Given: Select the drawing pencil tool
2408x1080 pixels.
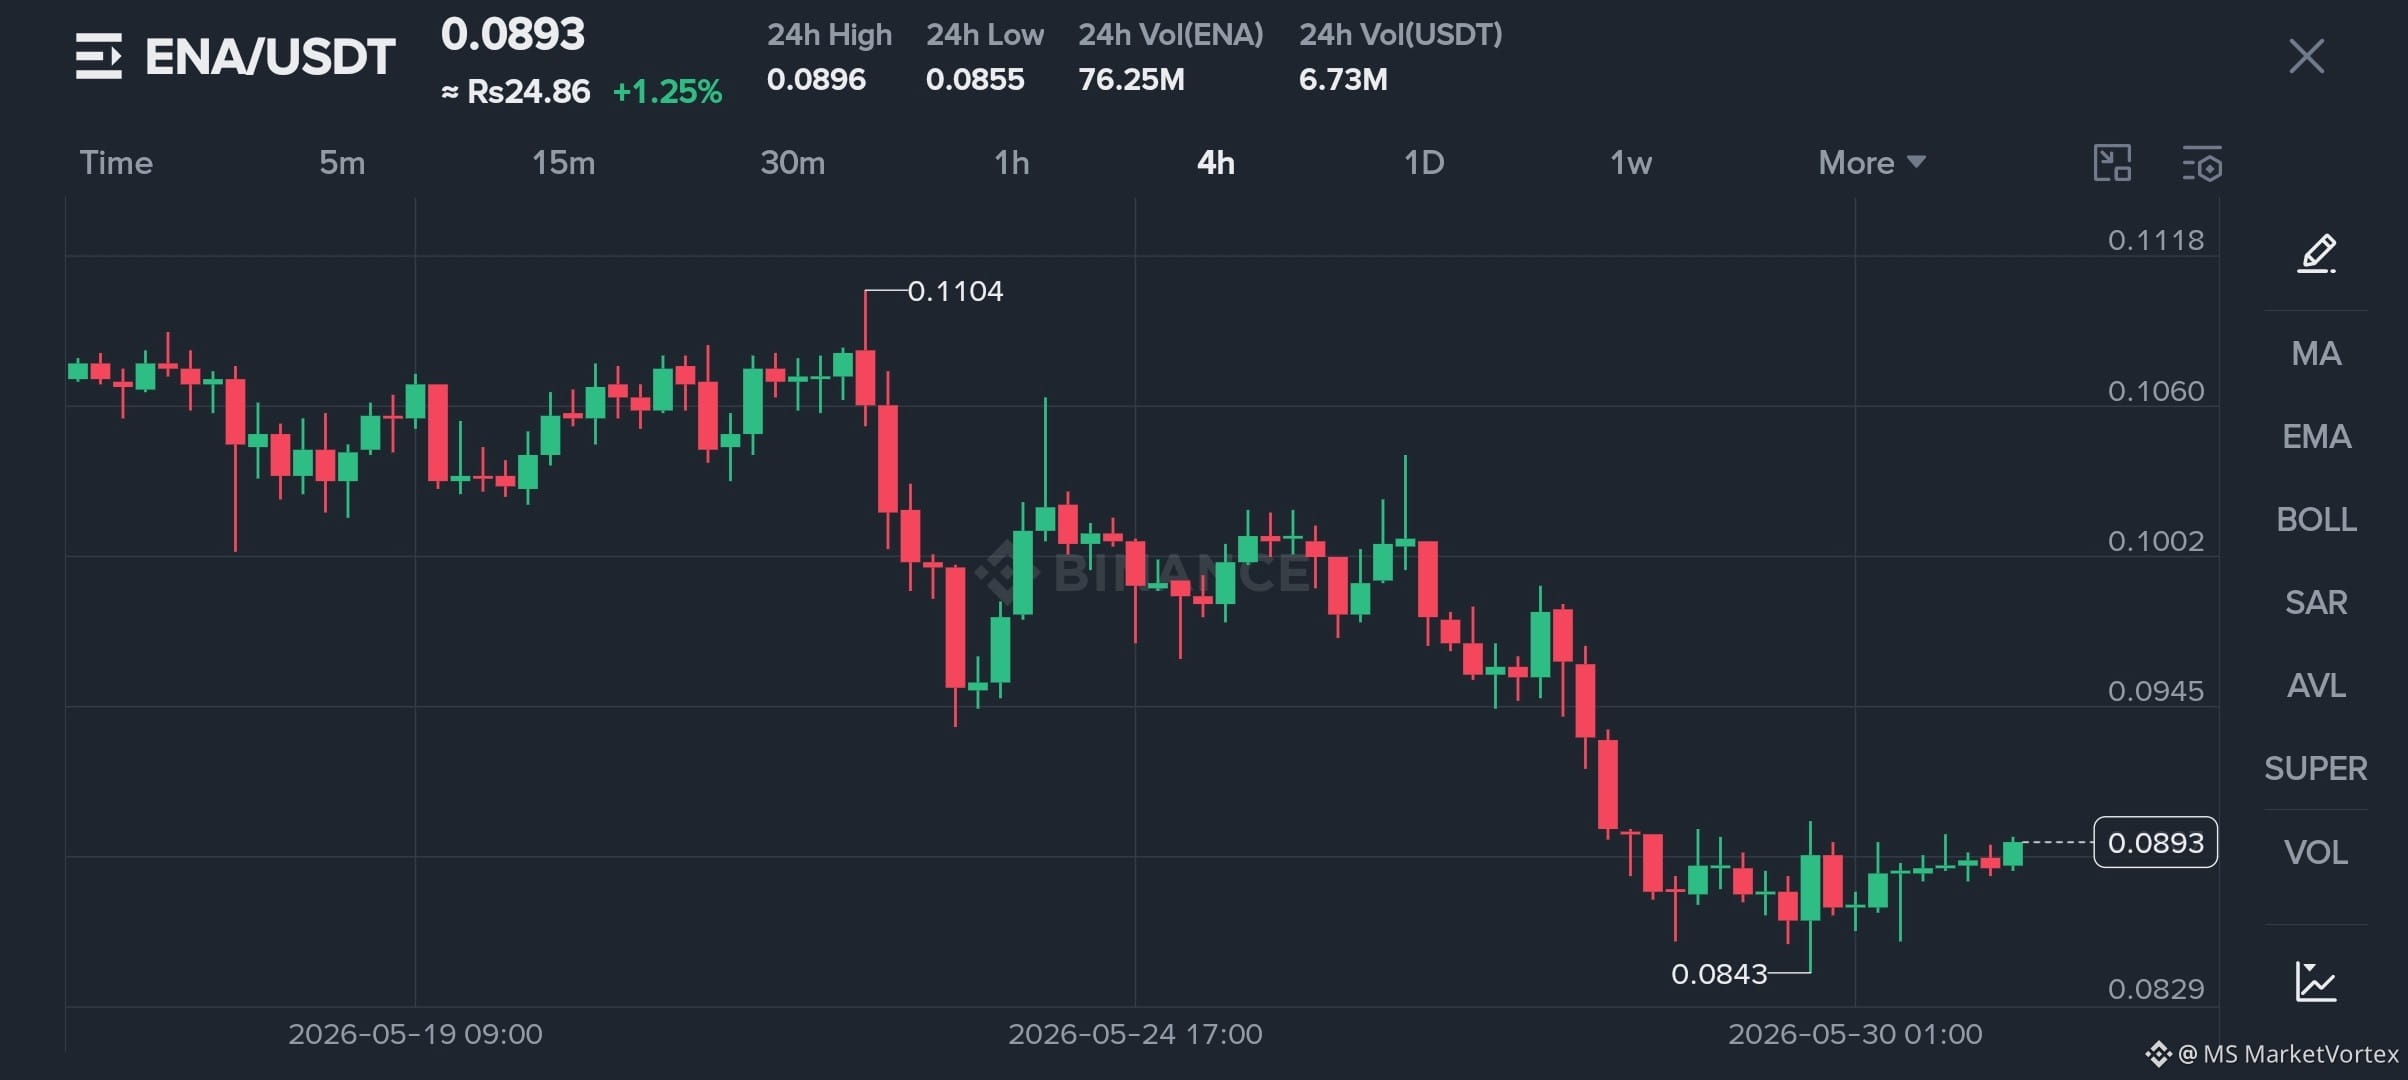Looking at the screenshot, I should point(2316,253).
